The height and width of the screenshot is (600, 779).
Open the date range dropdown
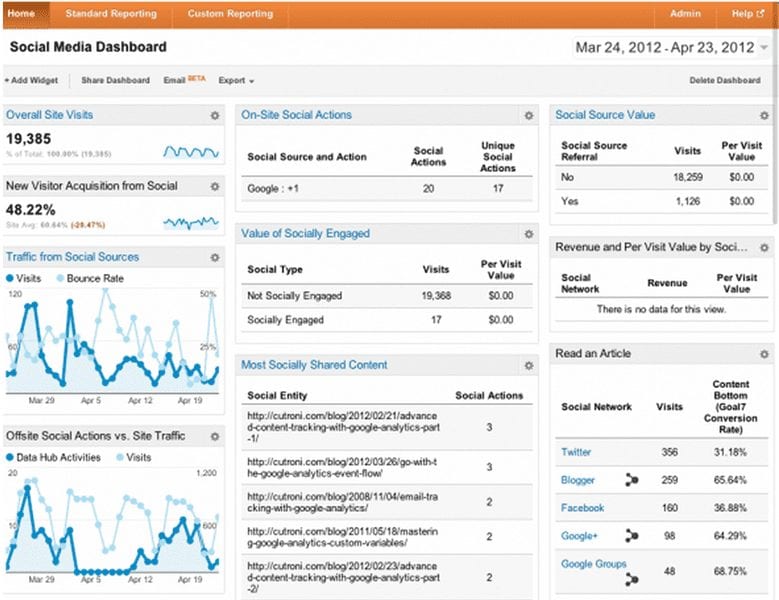tap(672, 48)
